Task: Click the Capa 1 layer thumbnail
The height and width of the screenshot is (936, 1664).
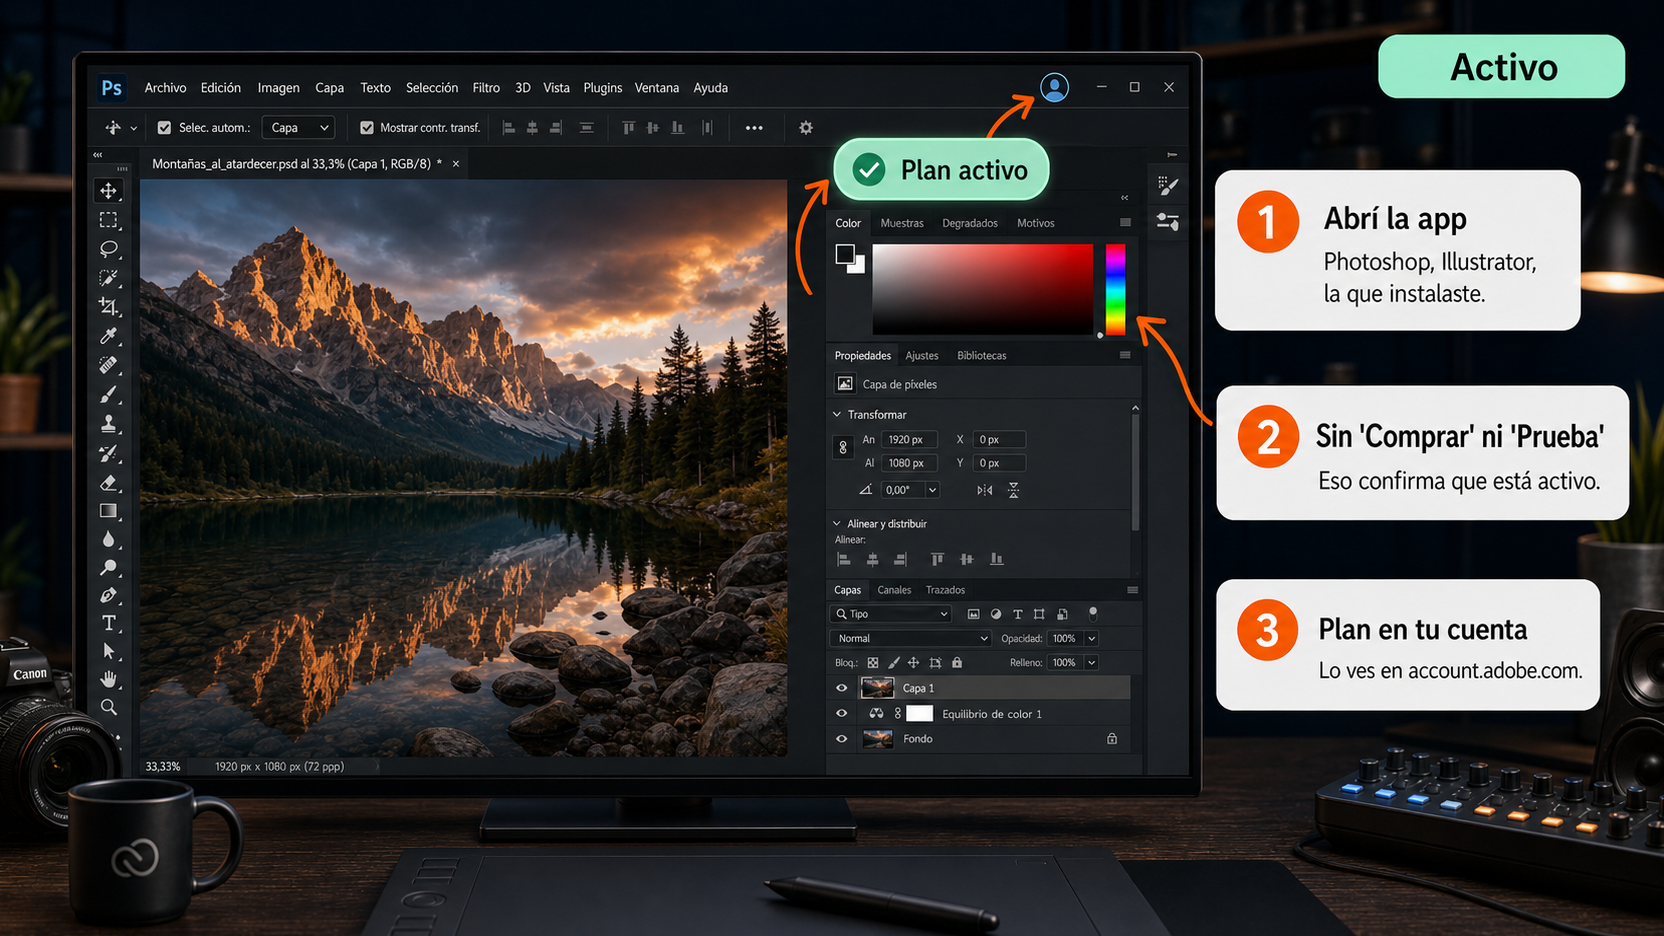Action: (x=877, y=688)
